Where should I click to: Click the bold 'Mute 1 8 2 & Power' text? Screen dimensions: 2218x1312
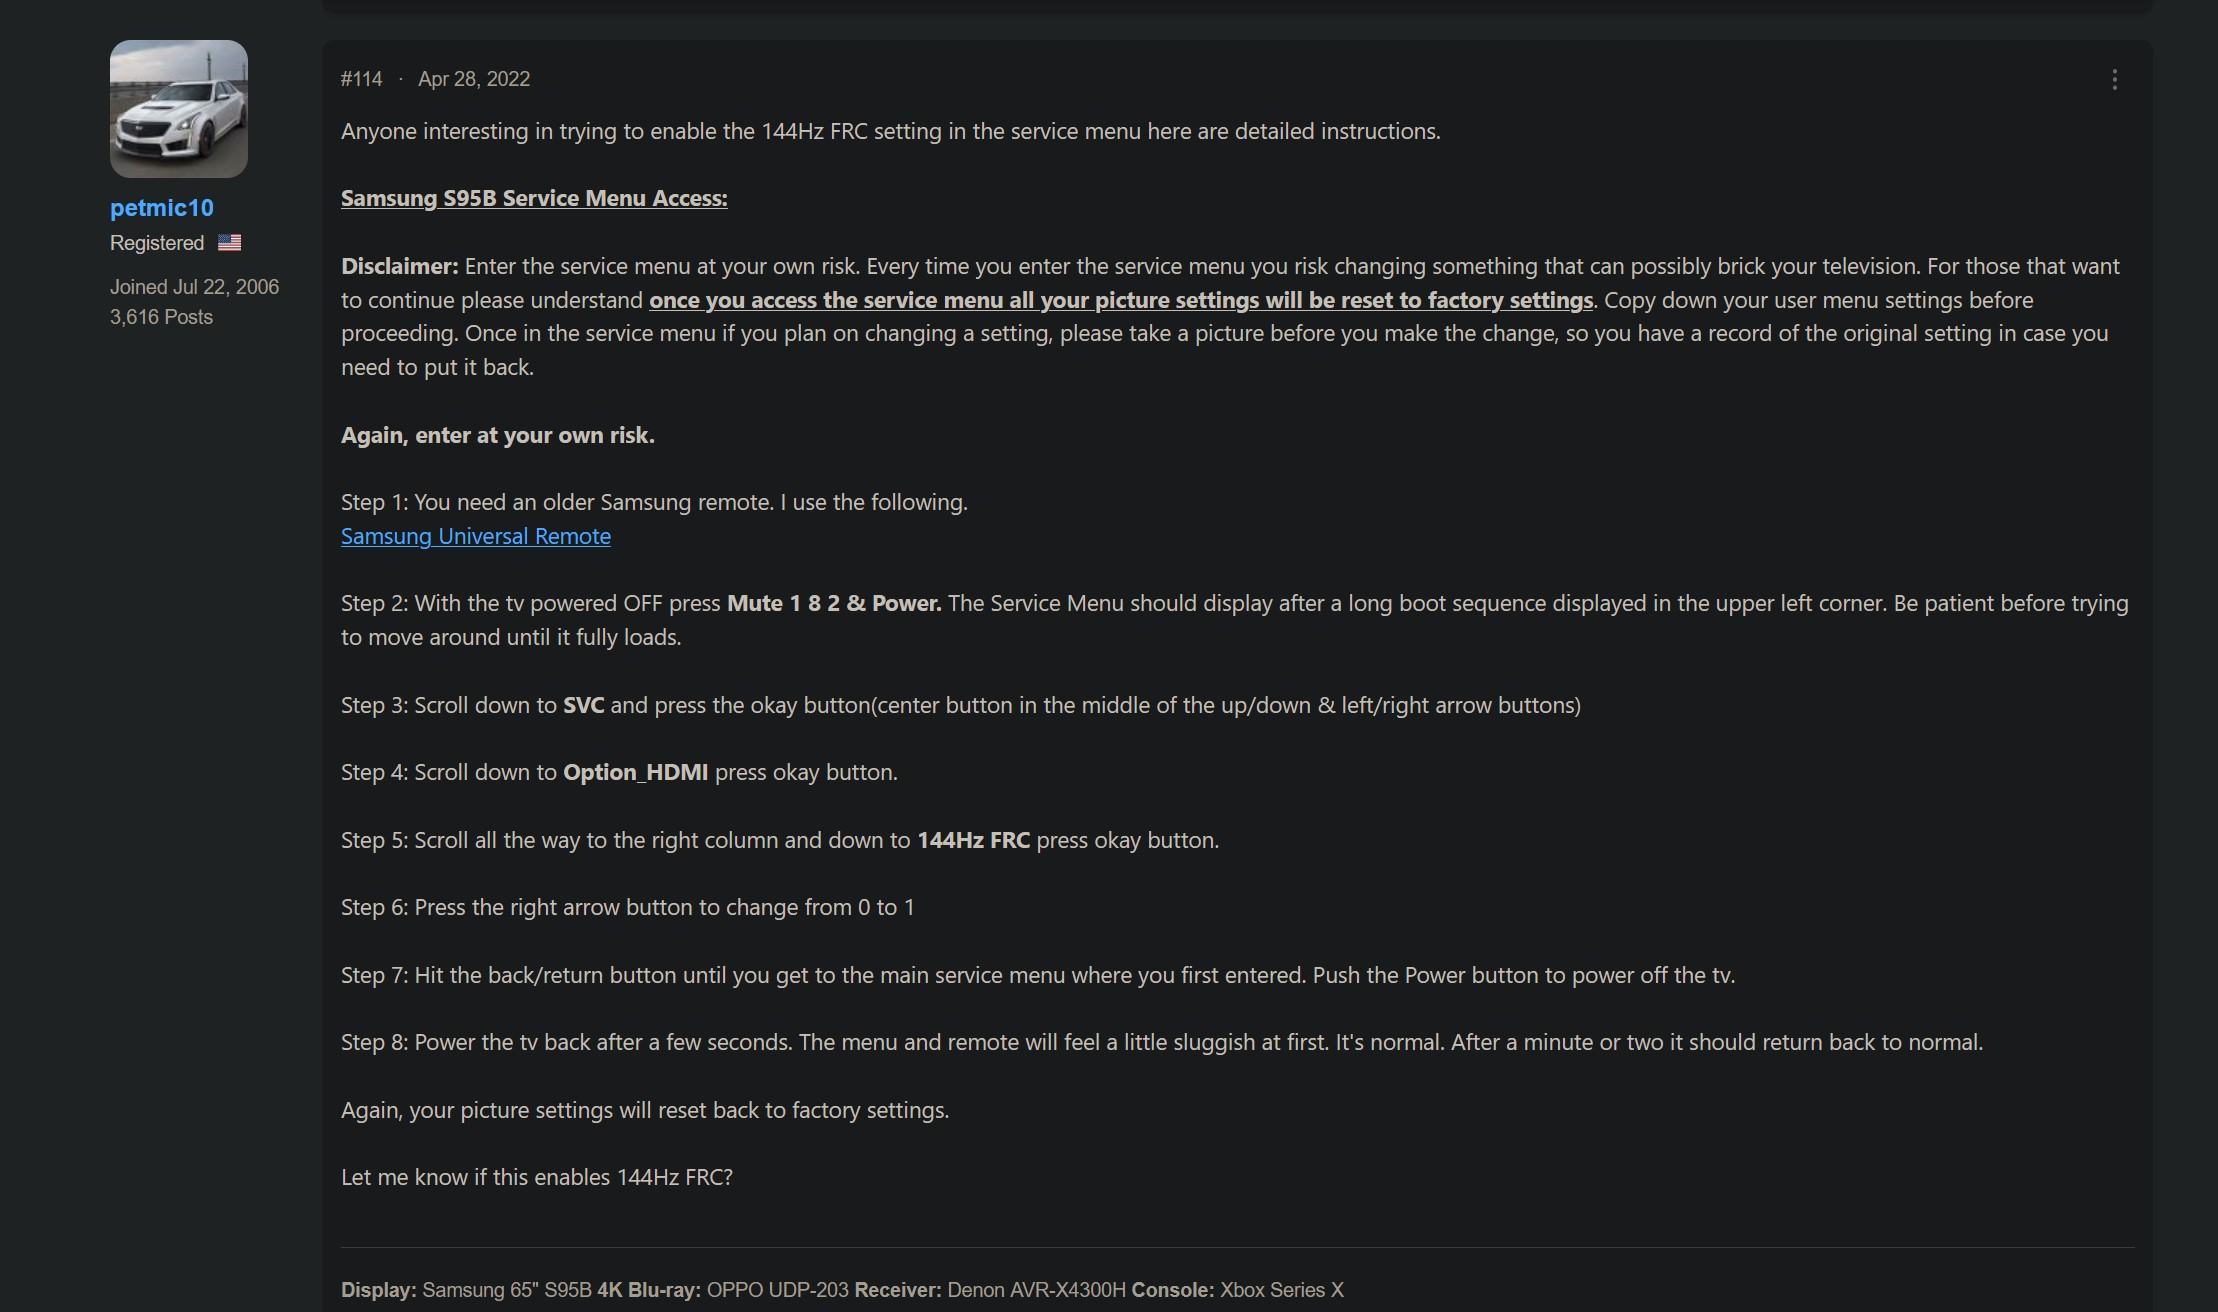coord(834,603)
